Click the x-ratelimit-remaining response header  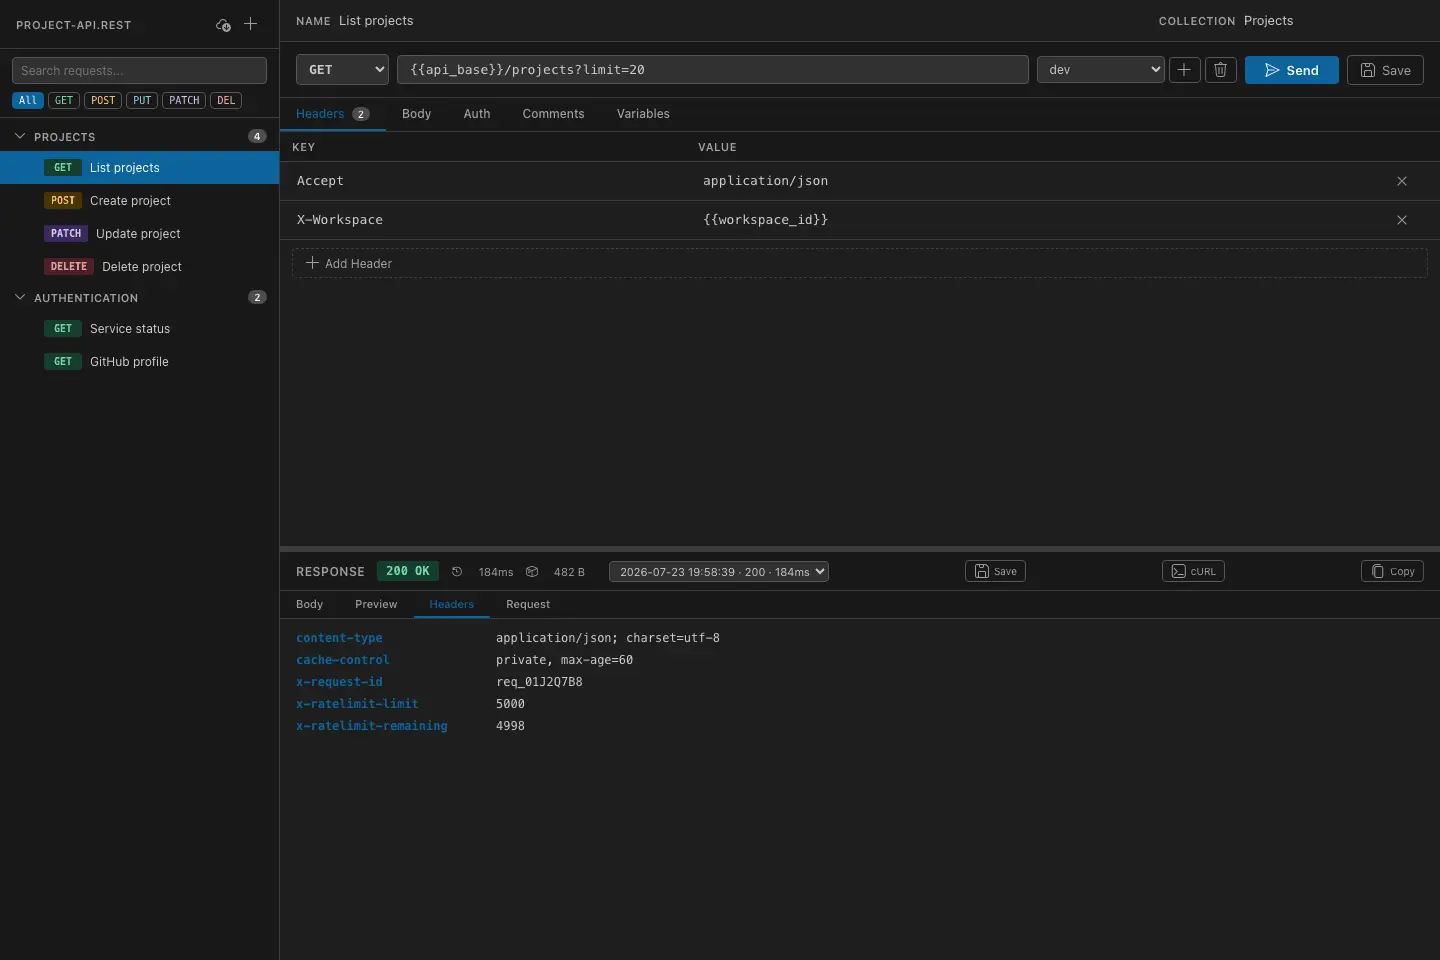(372, 726)
